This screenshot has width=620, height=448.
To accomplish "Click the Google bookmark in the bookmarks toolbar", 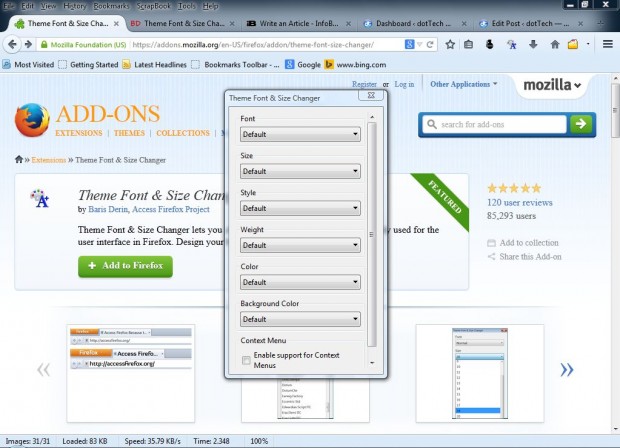I will click(x=303, y=64).
